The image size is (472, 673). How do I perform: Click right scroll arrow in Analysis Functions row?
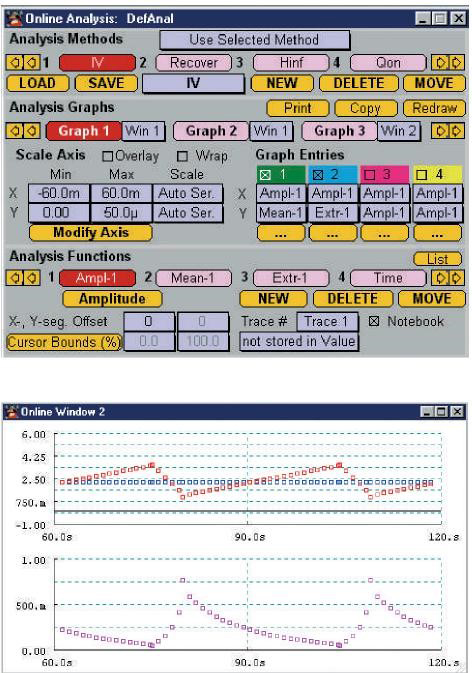pyautogui.click(x=448, y=278)
